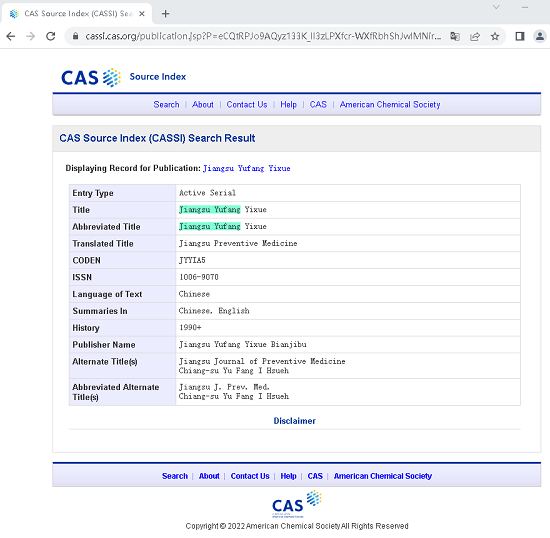Click American Chemical Society in footer
Image resolution: width=550 pixels, height=538 pixels.
point(383,476)
